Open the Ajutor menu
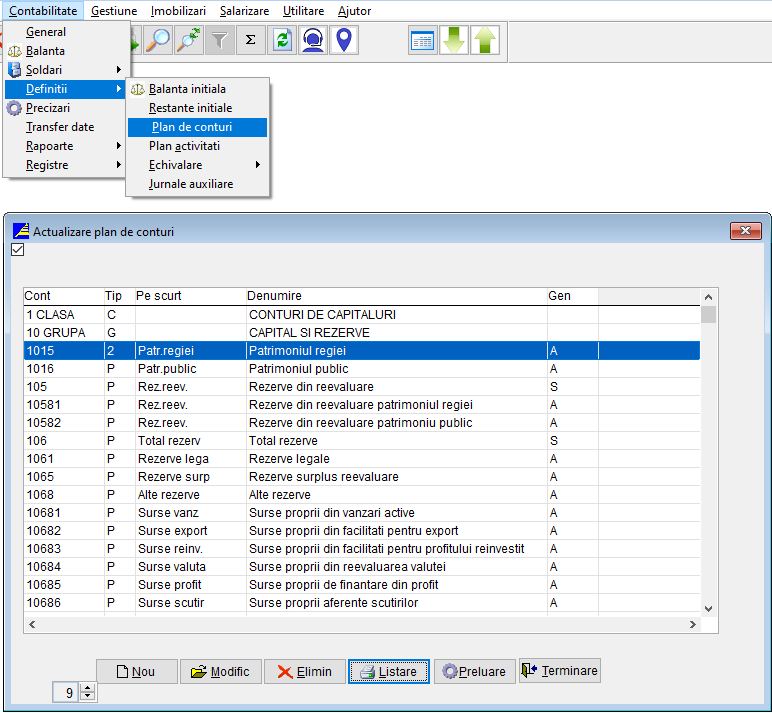772x713 pixels. click(354, 10)
